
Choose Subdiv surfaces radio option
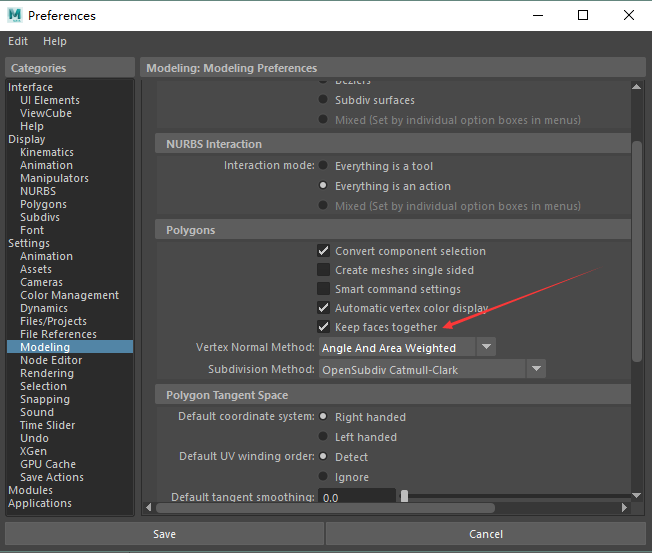coord(323,99)
